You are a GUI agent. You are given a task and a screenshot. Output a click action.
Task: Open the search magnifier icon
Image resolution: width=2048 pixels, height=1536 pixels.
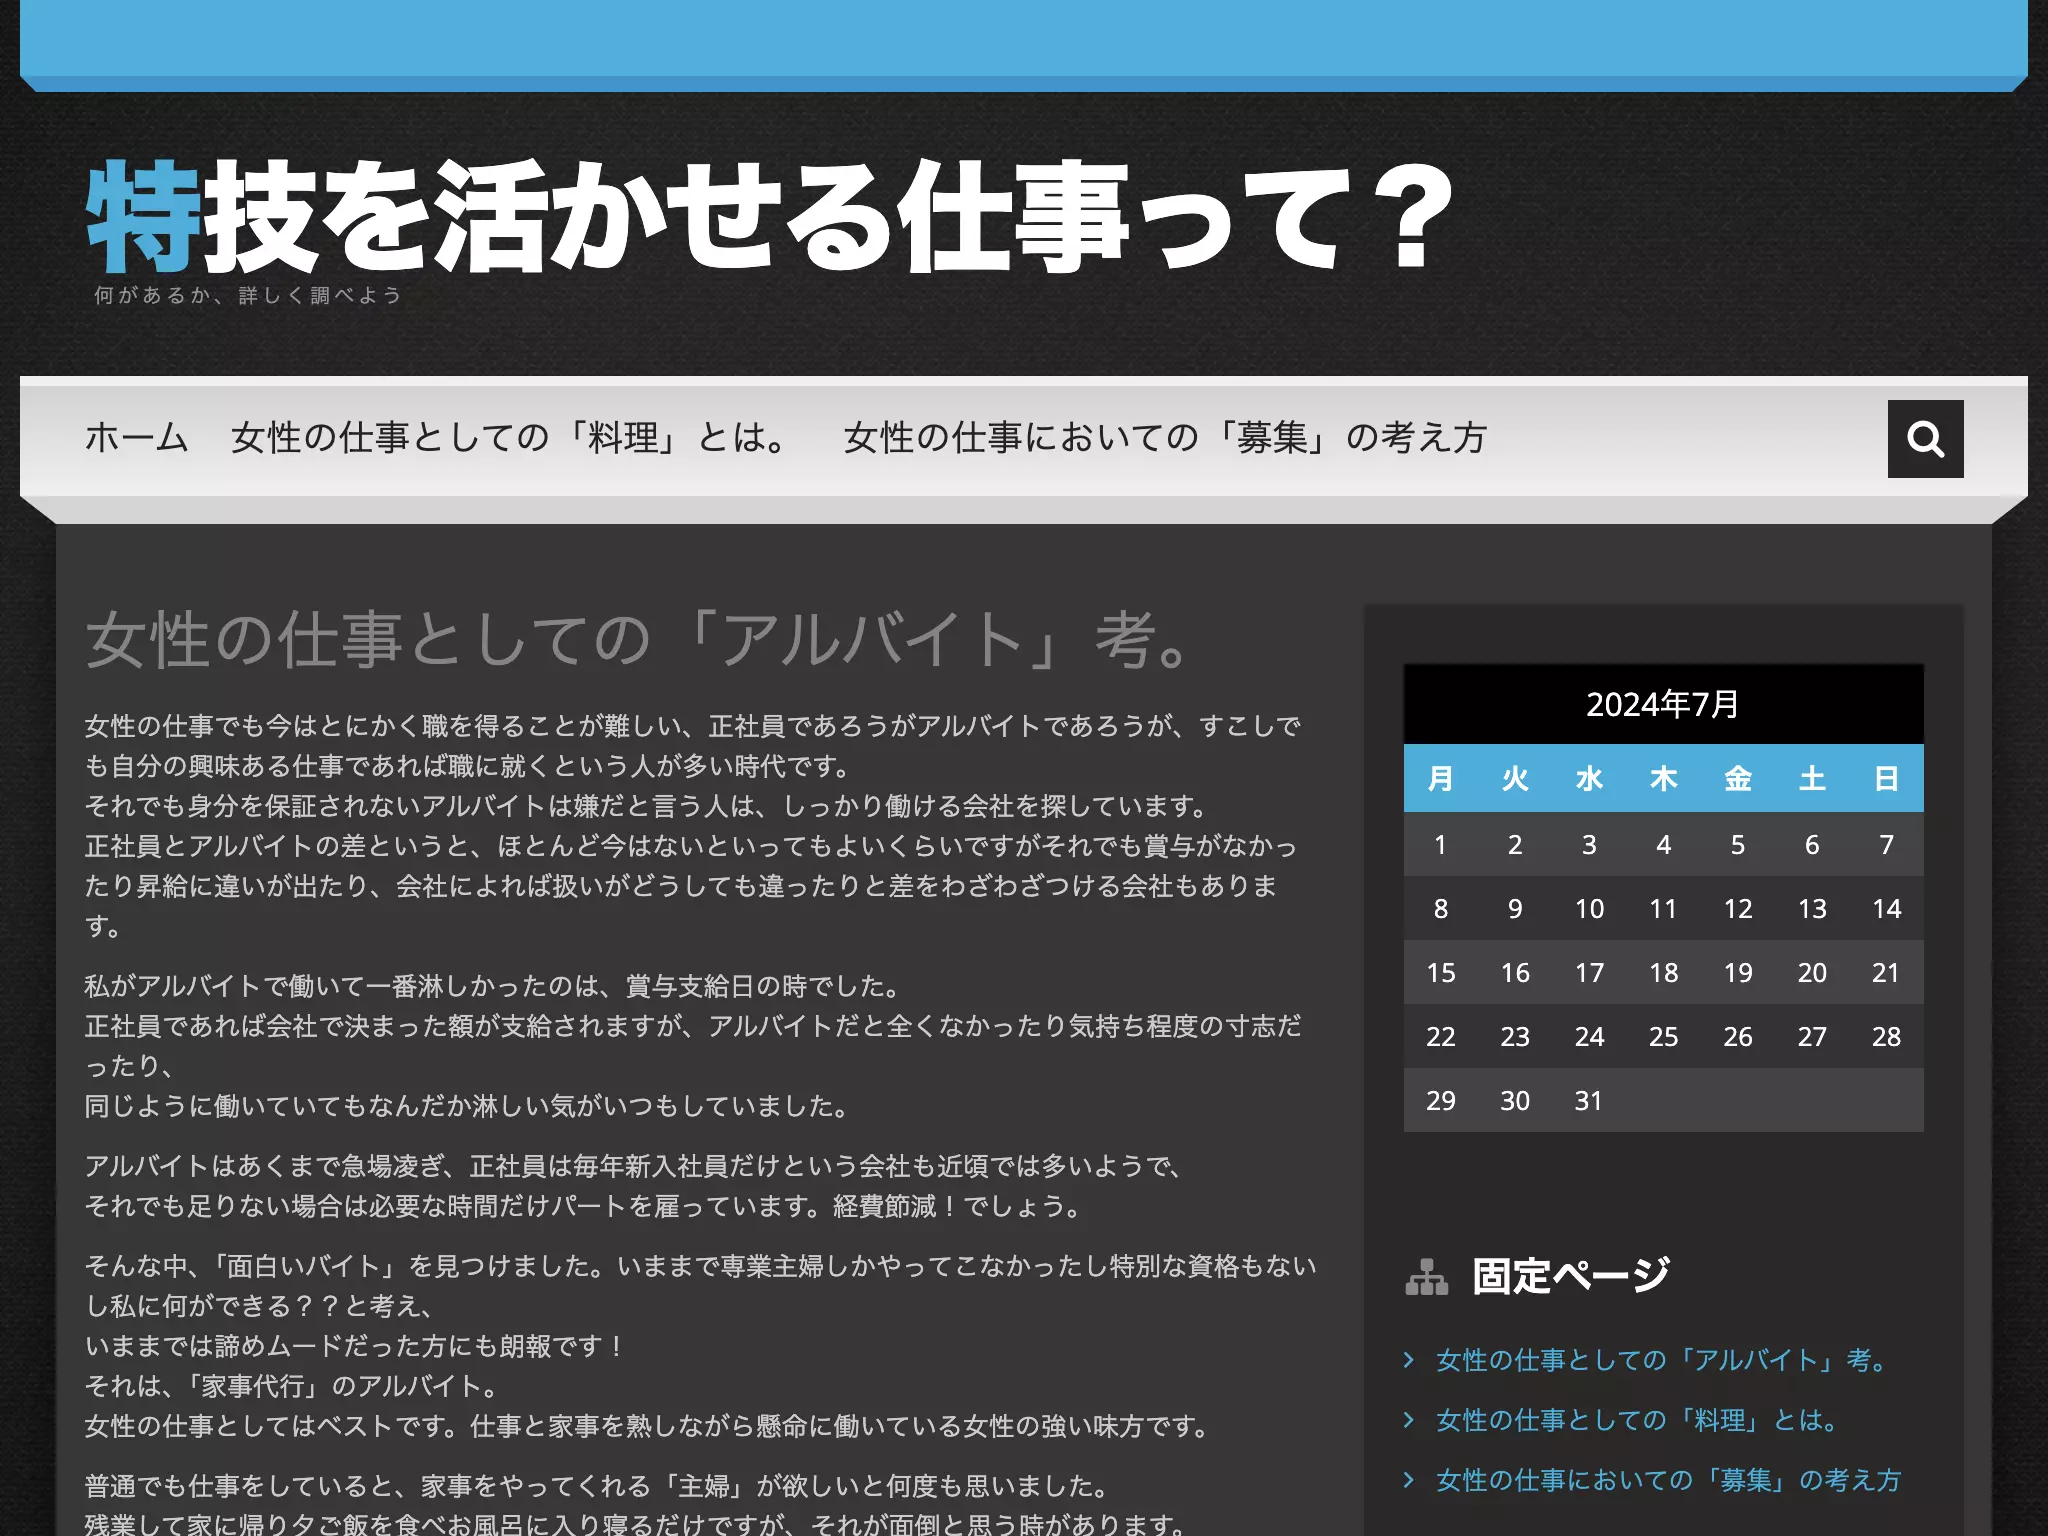point(1925,439)
